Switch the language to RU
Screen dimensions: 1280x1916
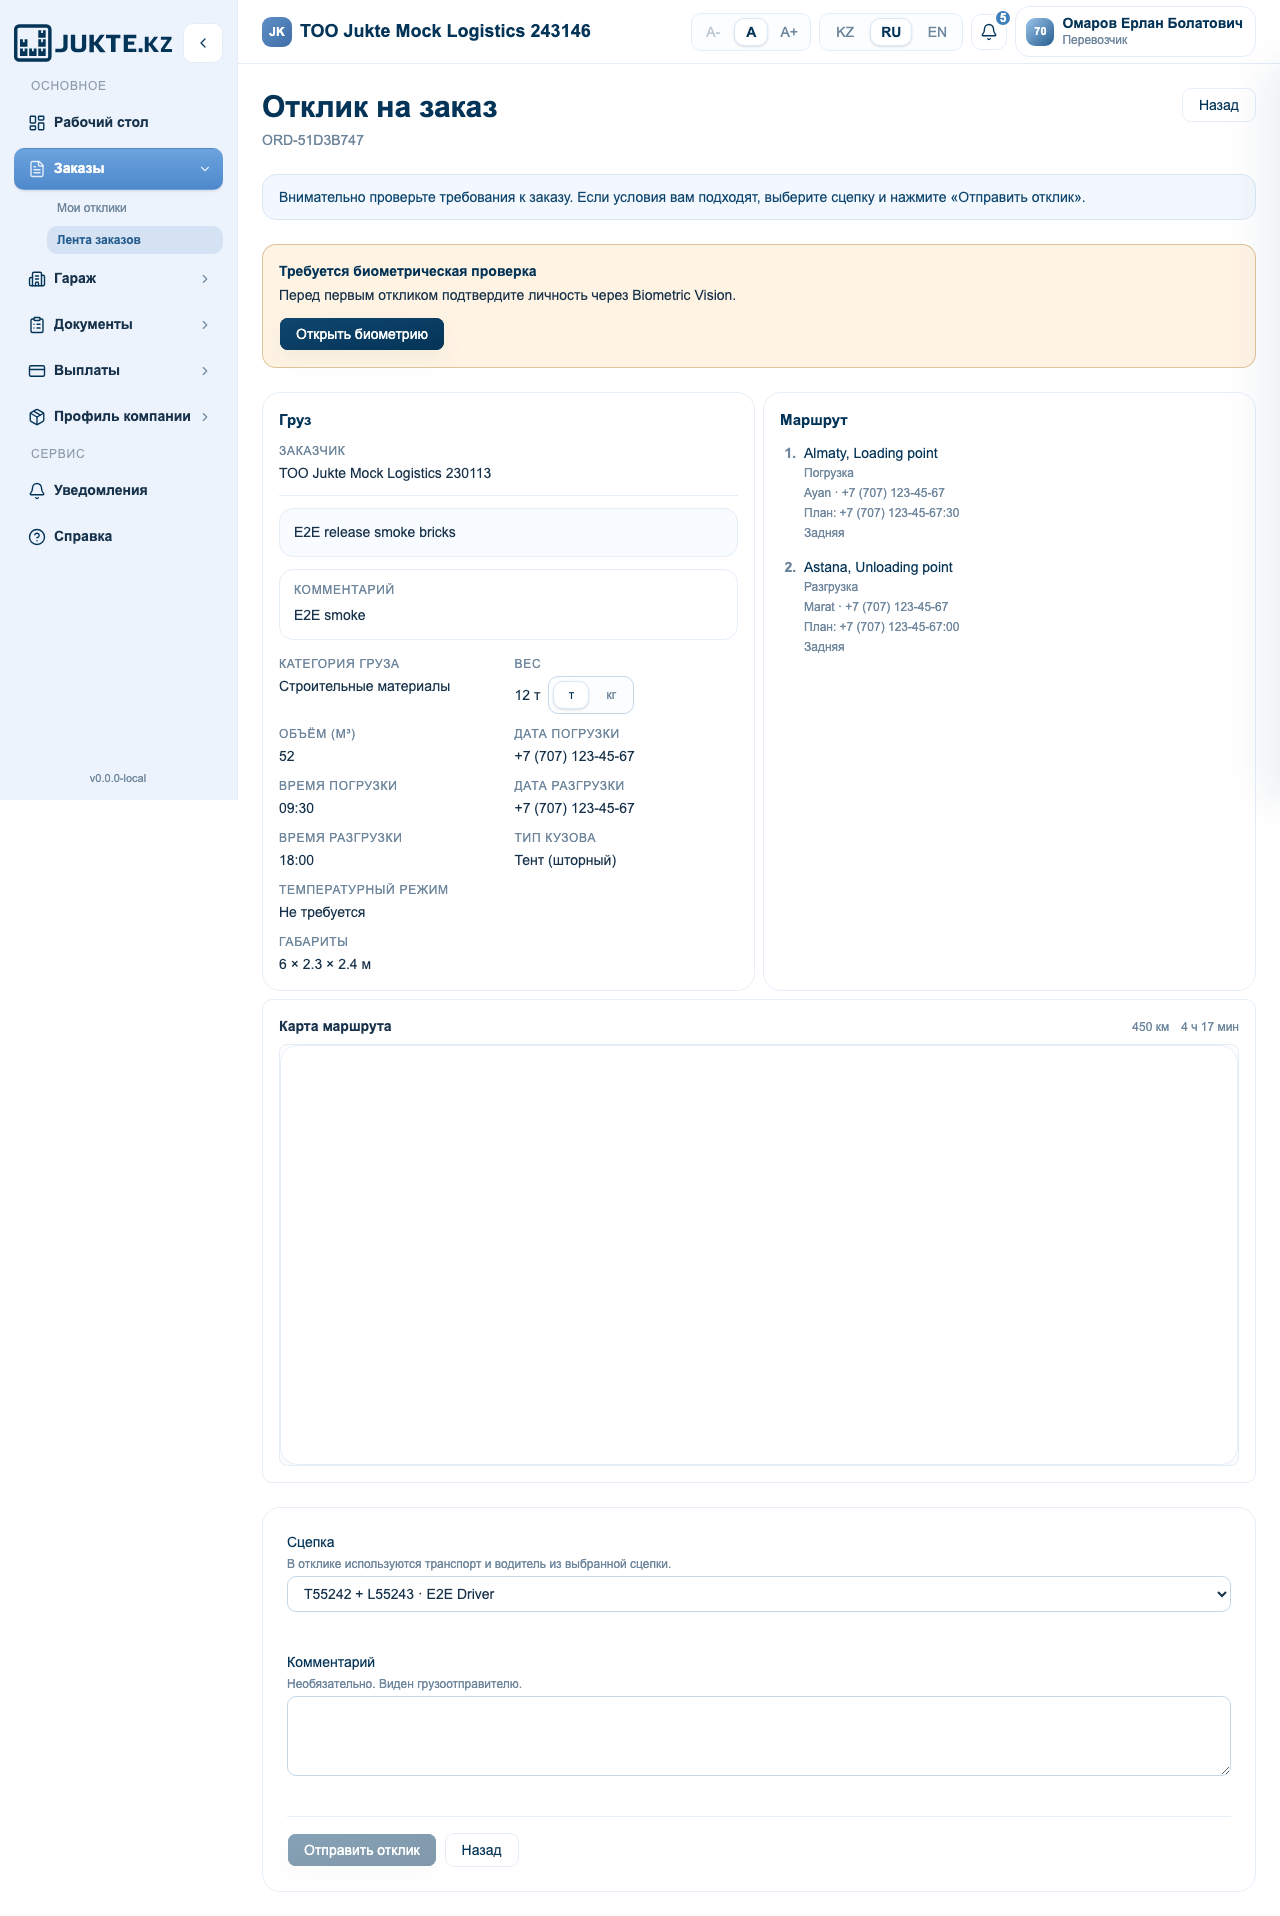click(x=891, y=32)
